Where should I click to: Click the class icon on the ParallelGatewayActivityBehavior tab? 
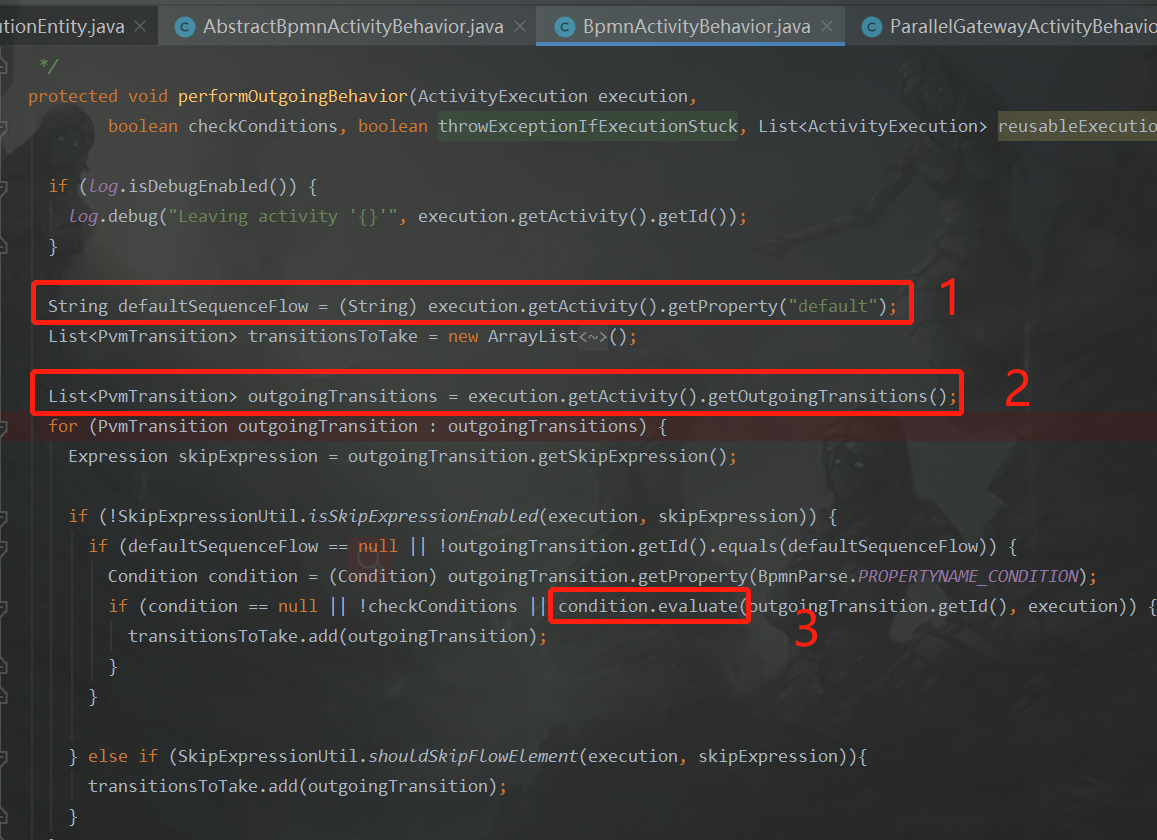(x=871, y=27)
